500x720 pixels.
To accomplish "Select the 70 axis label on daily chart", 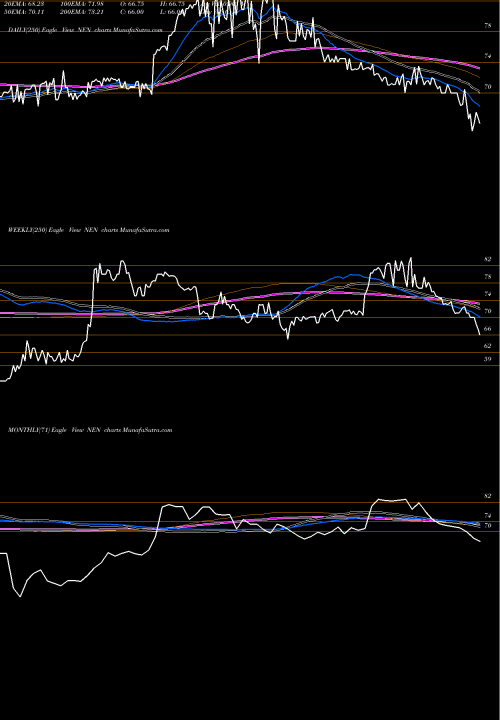I will (488, 86).
